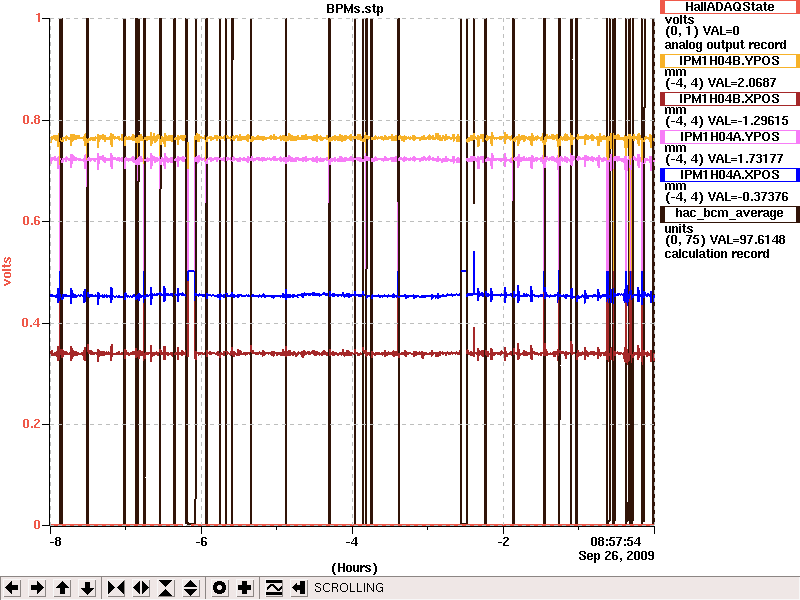Click the -4 tick label on time axis
Image resolution: width=800 pixels, height=600 pixels.
point(353,541)
